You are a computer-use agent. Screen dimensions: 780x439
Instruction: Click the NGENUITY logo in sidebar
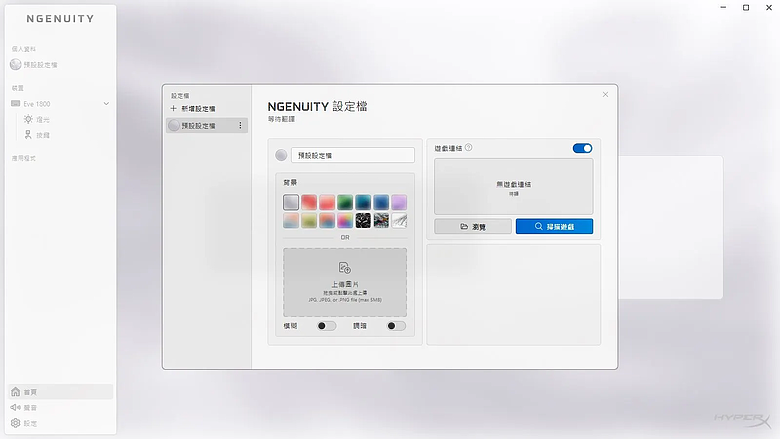(60, 19)
